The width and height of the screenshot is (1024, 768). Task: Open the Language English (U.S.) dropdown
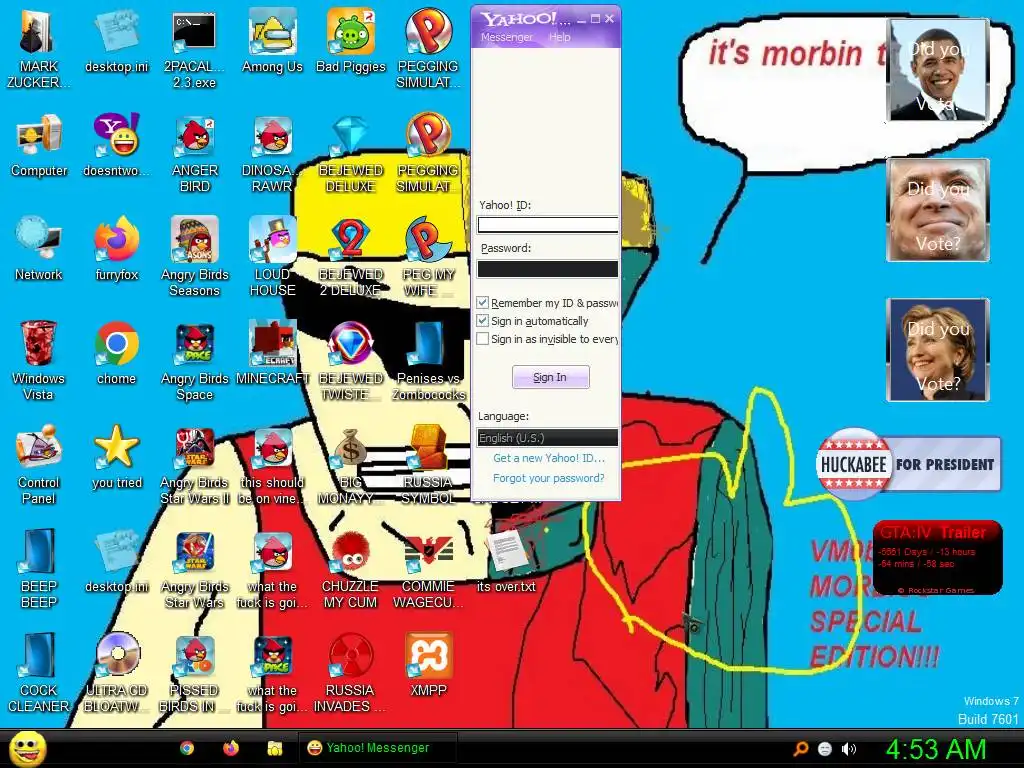click(547, 438)
